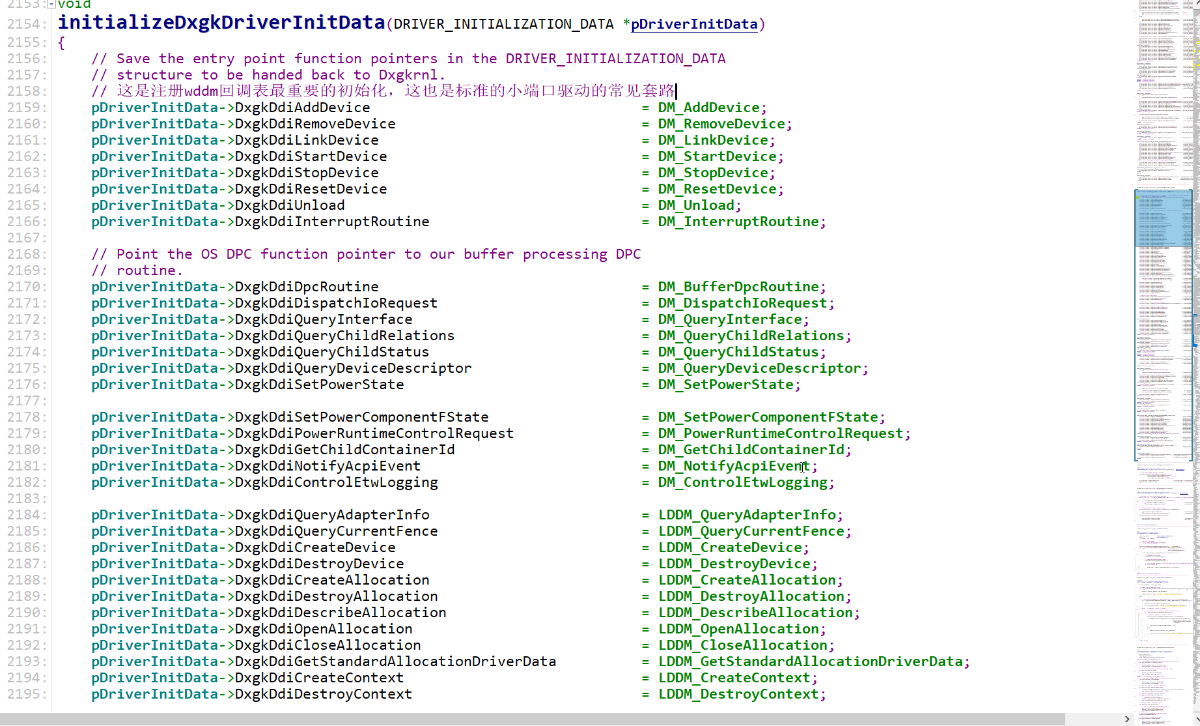Click DxgkDdiGetChildContainerId member name

pyautogui.click(x=344, y=449)
